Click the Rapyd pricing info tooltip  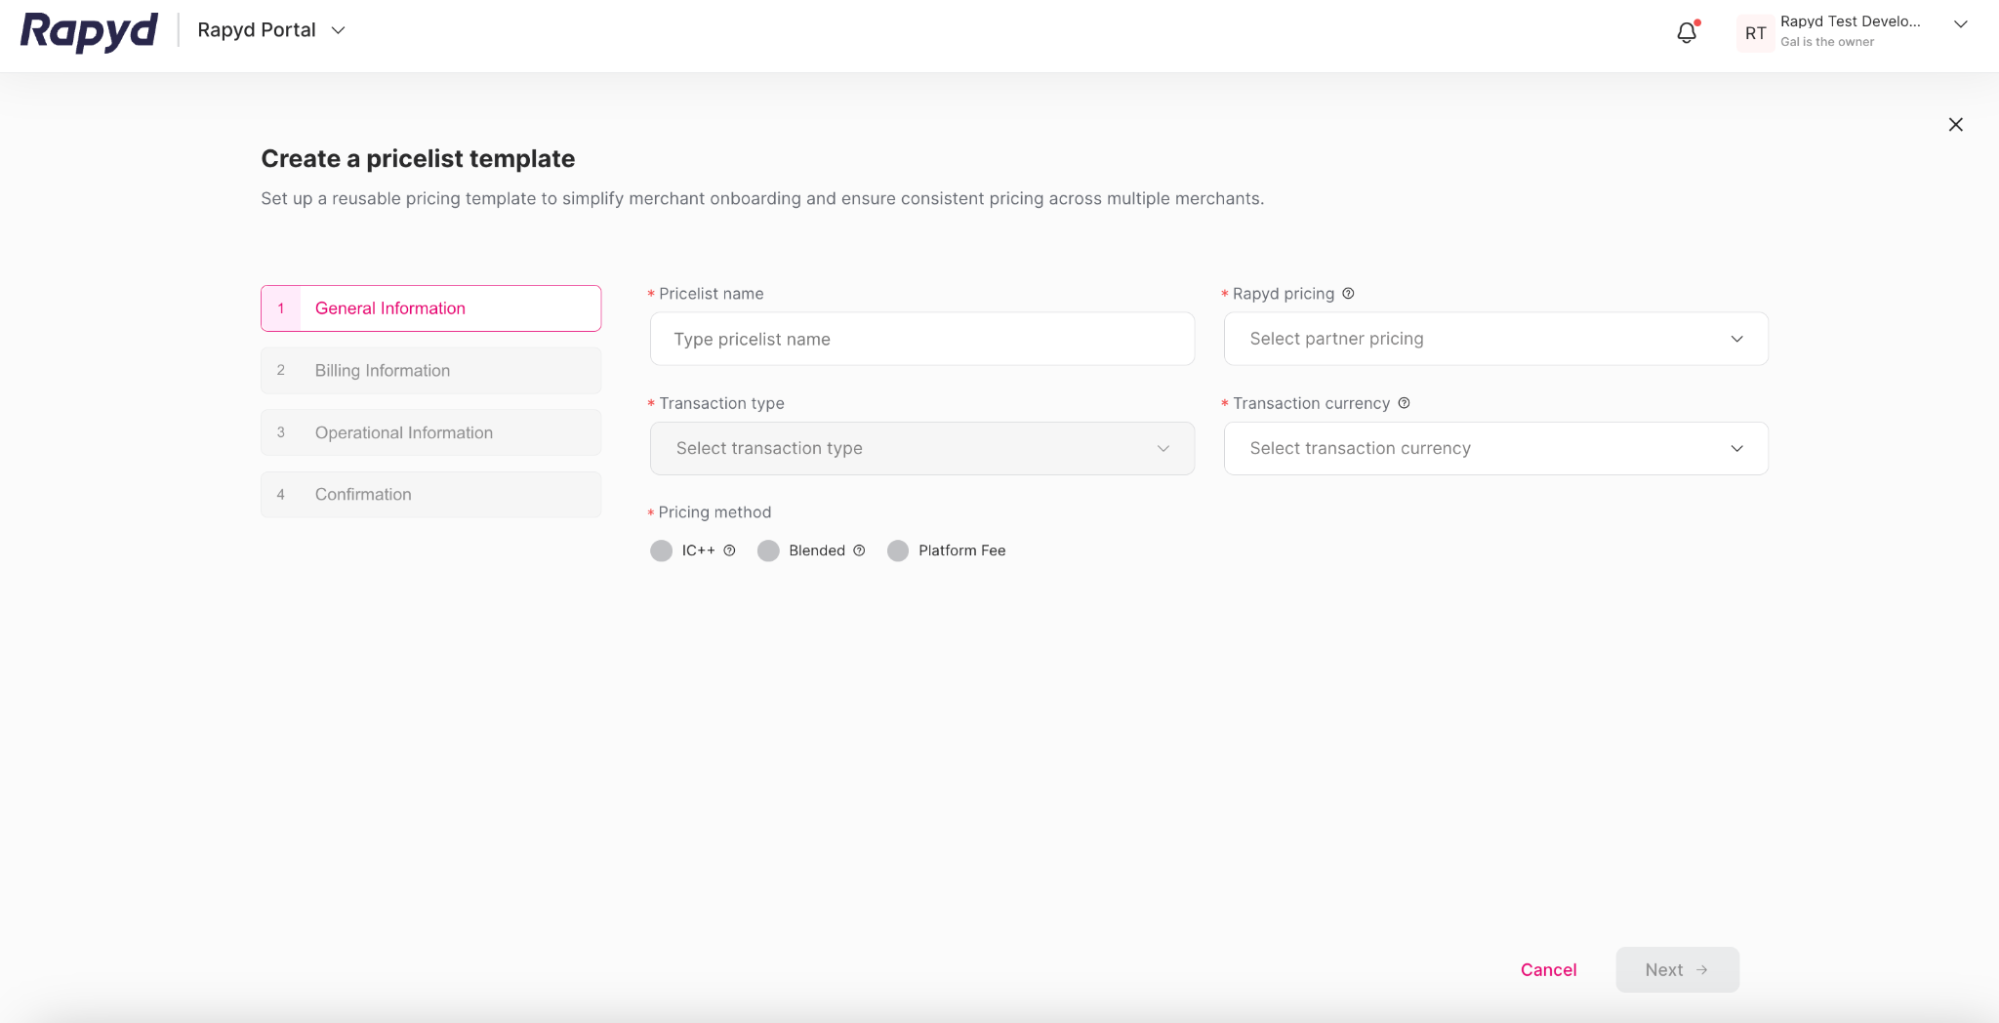pyautogui.click(x=1348, y=293)
